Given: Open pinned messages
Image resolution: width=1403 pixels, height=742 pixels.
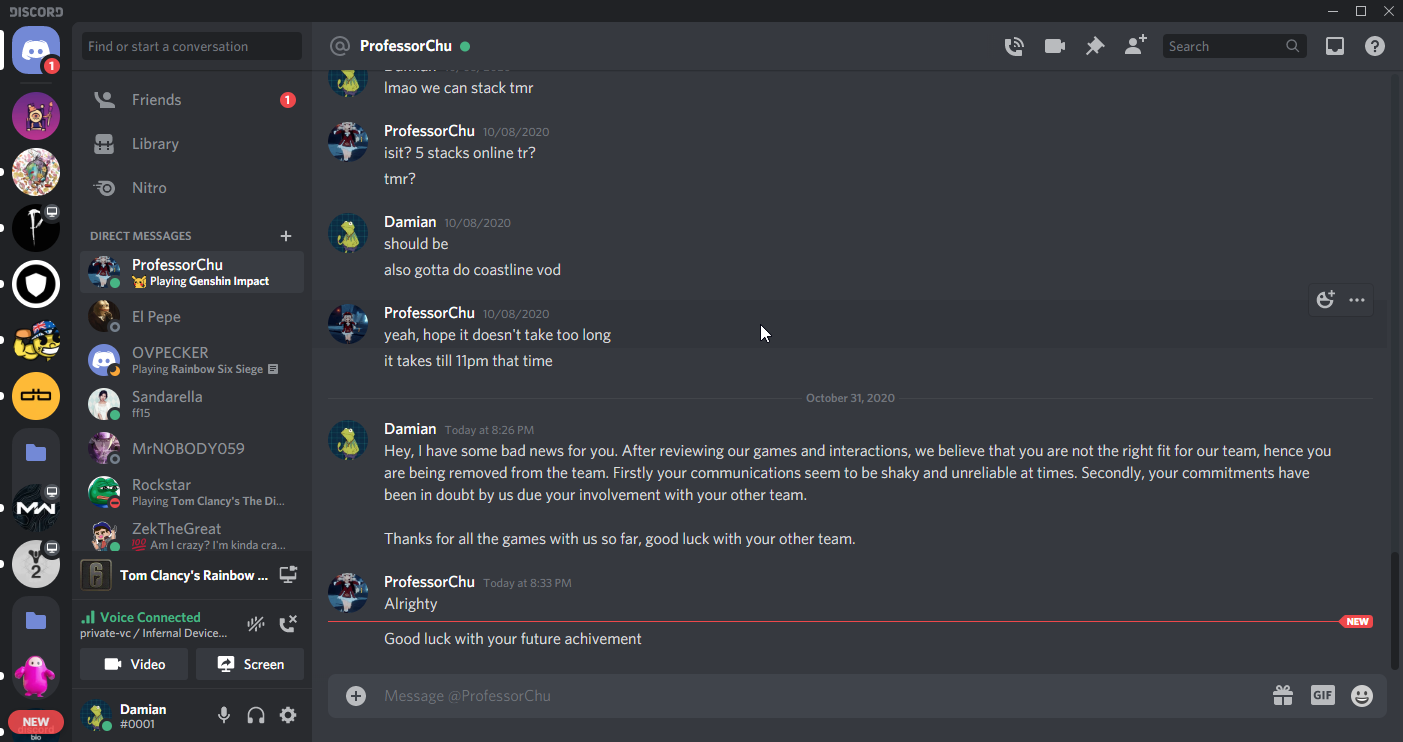Looking at the screenshot, I should click(1095, 46).
